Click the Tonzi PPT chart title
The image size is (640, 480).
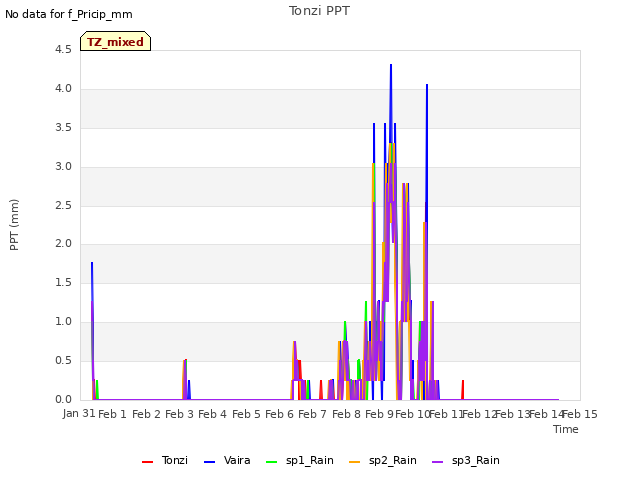point(319,11)
